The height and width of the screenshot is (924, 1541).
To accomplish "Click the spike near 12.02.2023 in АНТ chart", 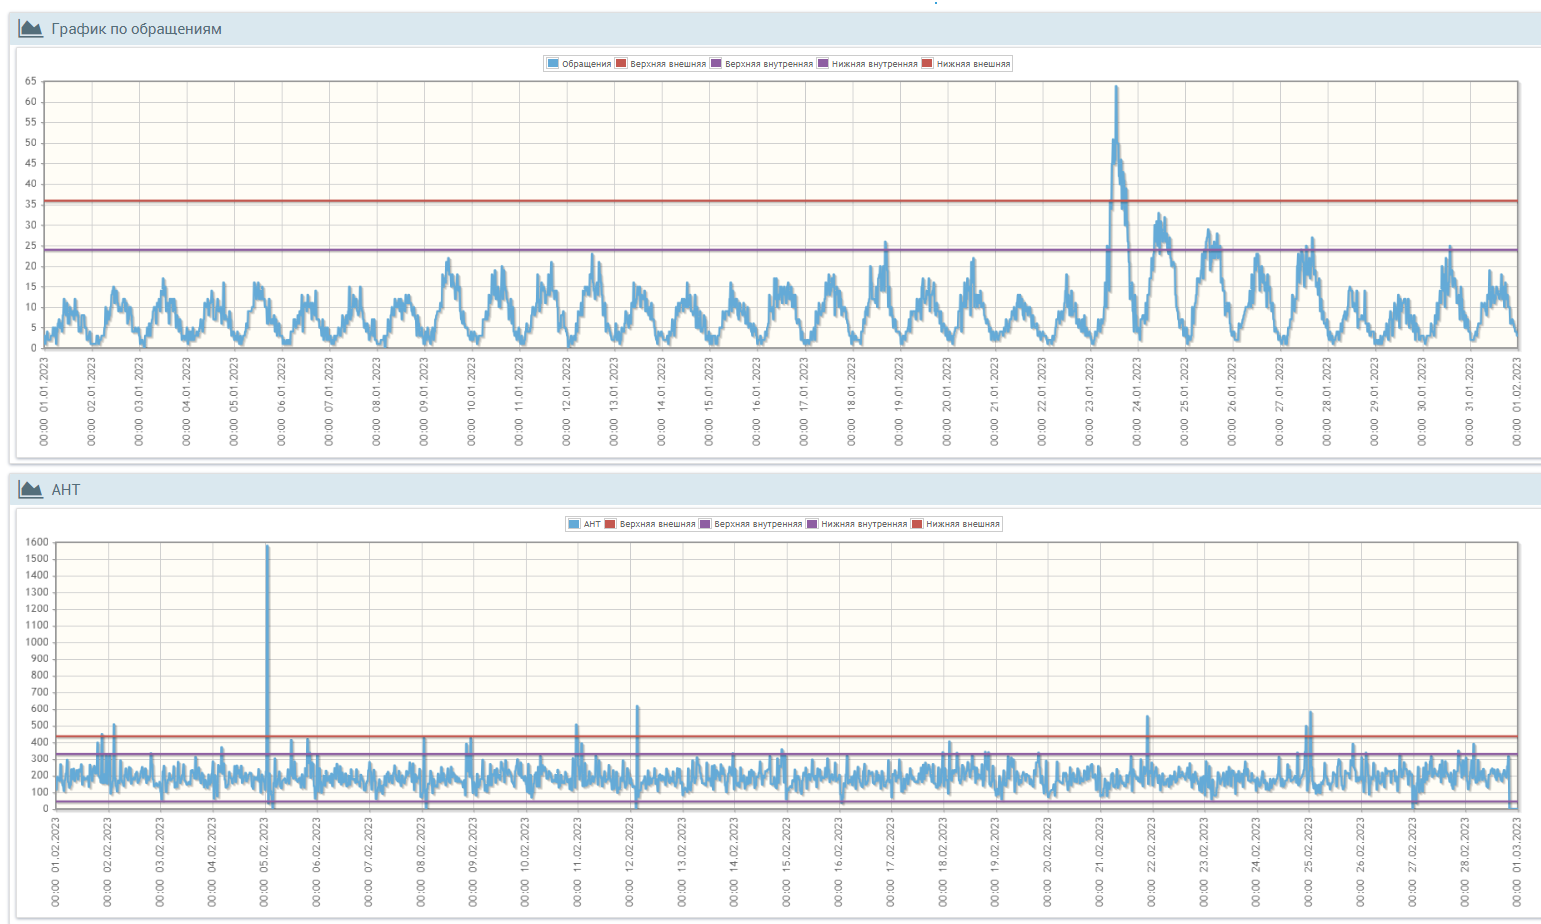I will [637, 708].
